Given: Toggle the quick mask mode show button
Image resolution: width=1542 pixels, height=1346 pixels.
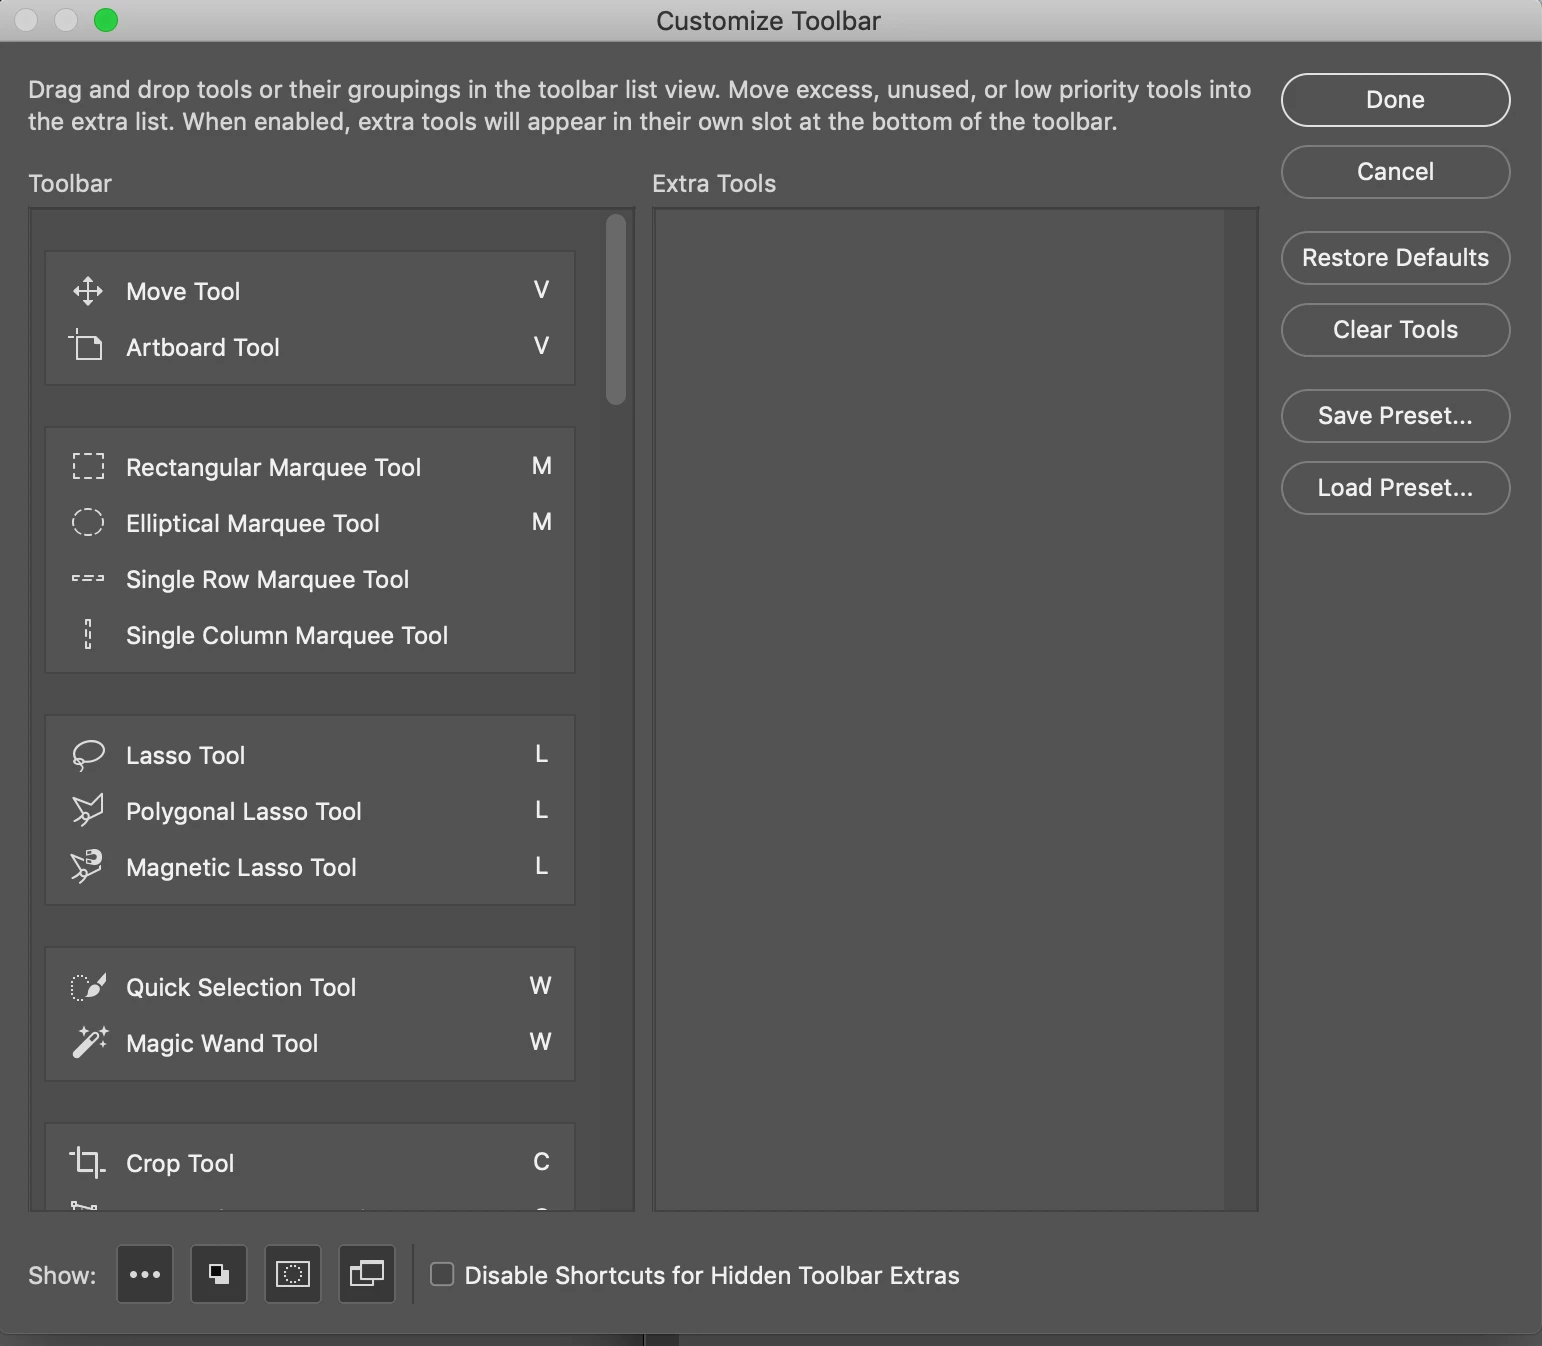Looking at the screenshot, I should [x=293, y=1274].
